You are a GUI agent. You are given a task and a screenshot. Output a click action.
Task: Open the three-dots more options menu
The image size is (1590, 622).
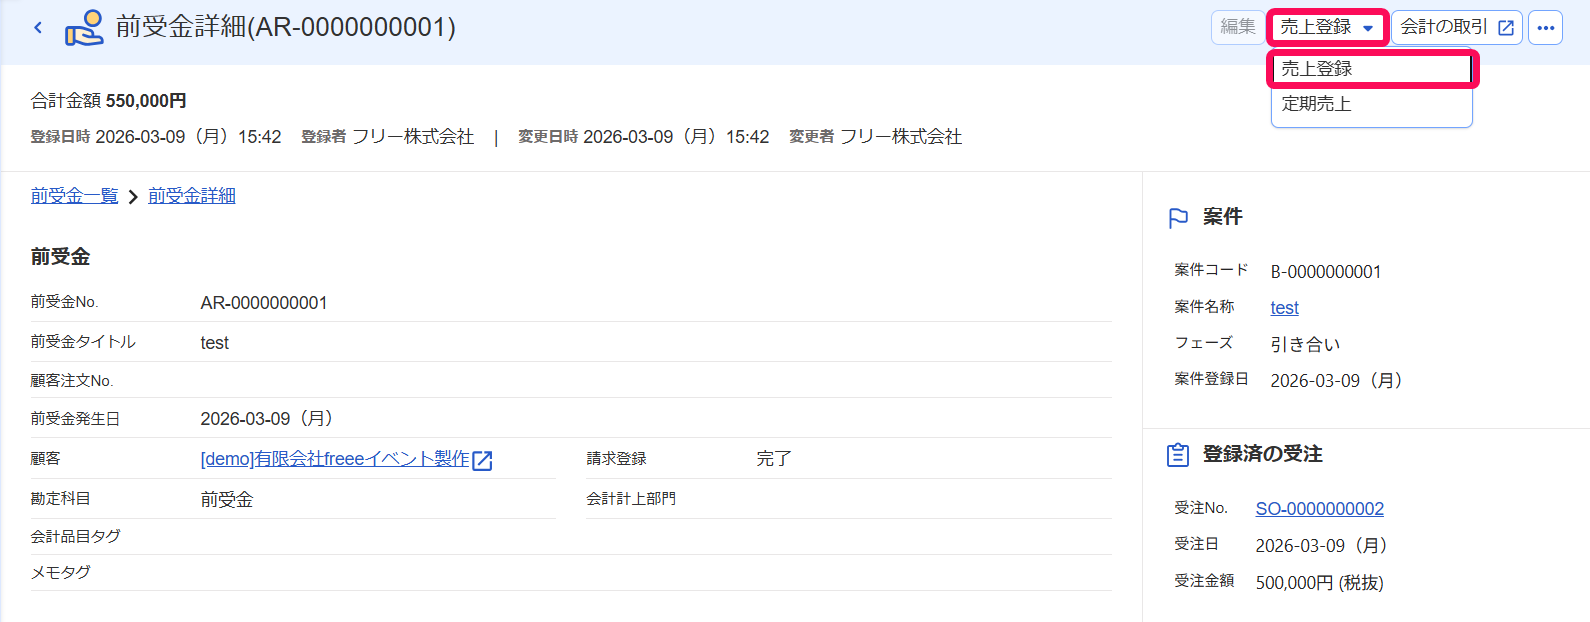point(1546,28)
